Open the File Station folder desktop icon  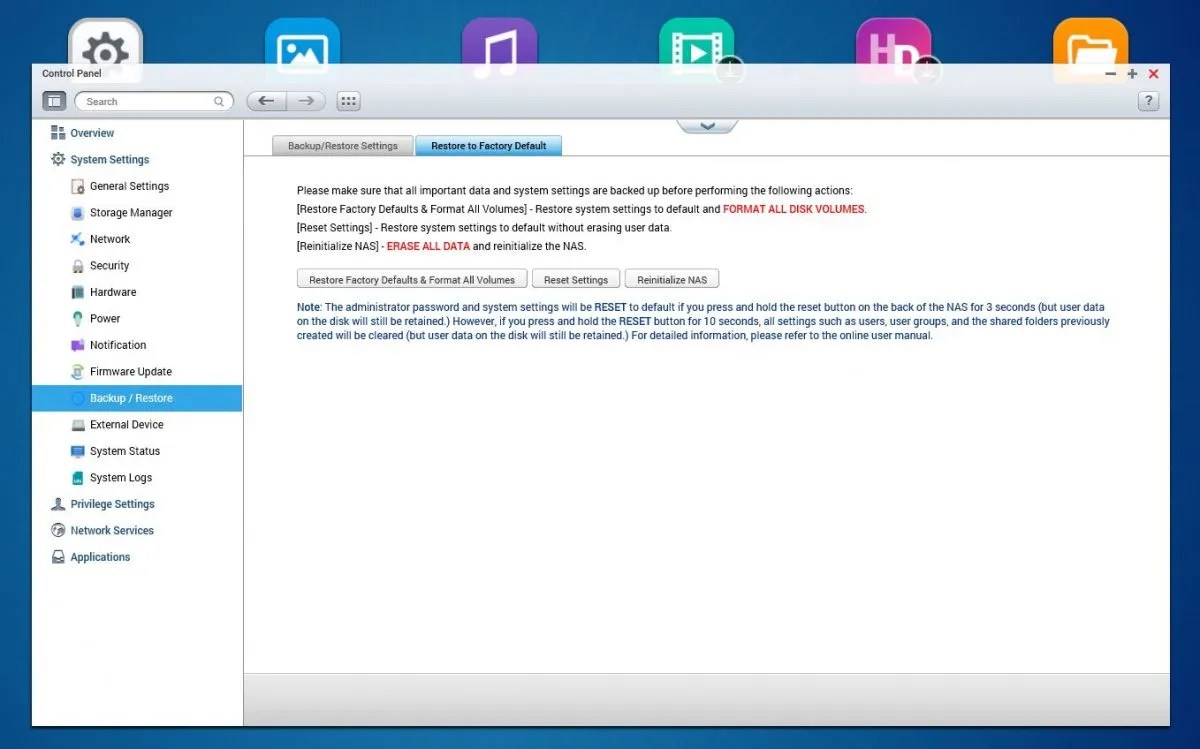(x=1091, y=52)
